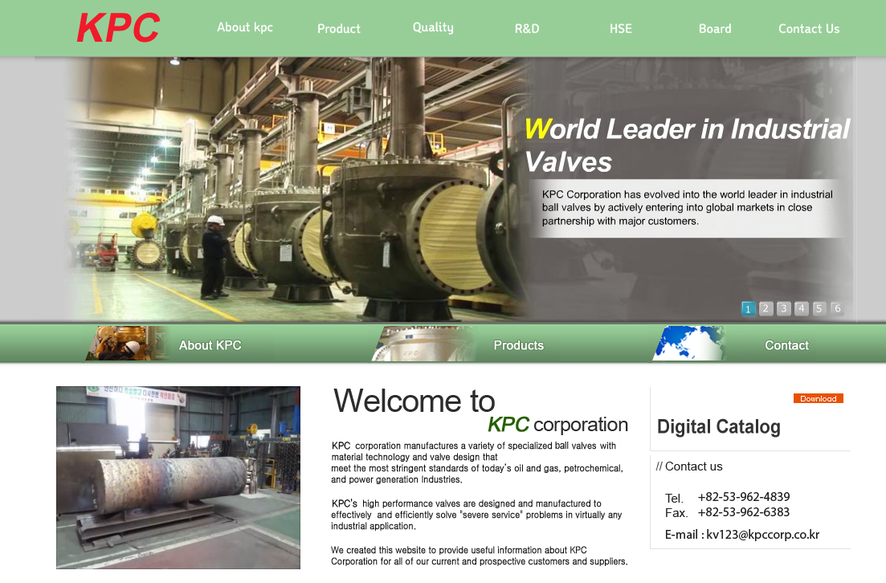Open the About kpc menu

pyautogui.click(x=245, y=27)
